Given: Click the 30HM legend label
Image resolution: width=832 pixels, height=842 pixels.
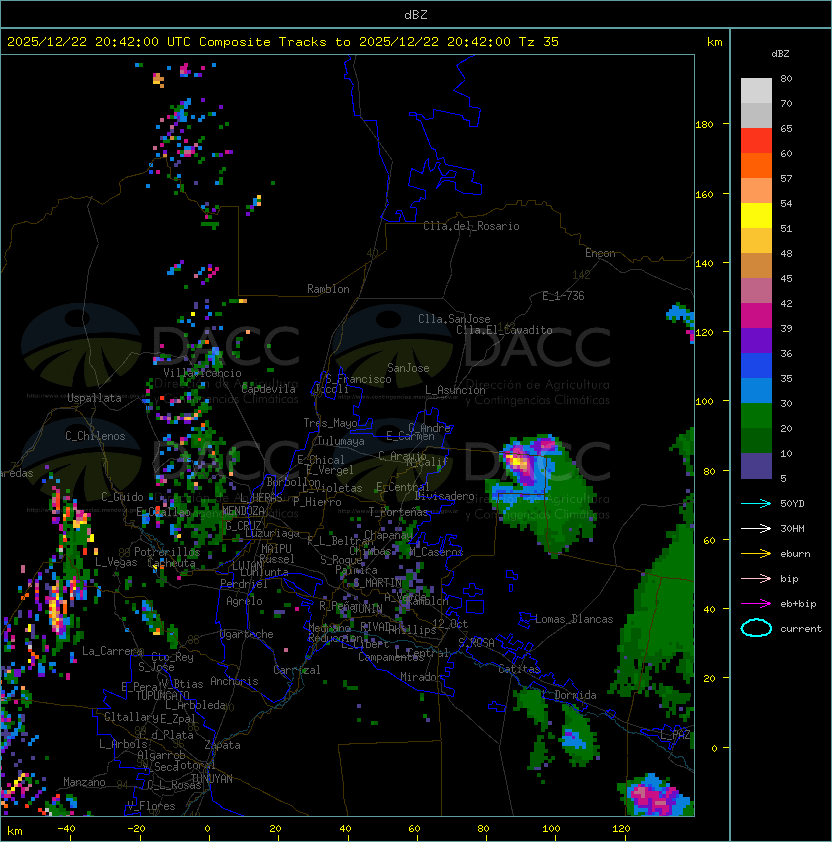Looking at the screenshot, I should (x=792, y=528).
